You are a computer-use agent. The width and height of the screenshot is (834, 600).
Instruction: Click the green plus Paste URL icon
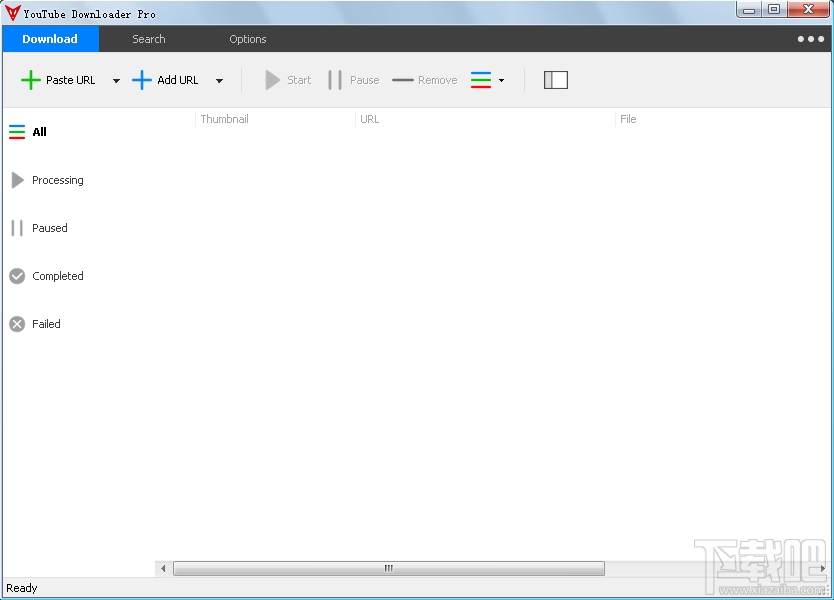point(31,80)
